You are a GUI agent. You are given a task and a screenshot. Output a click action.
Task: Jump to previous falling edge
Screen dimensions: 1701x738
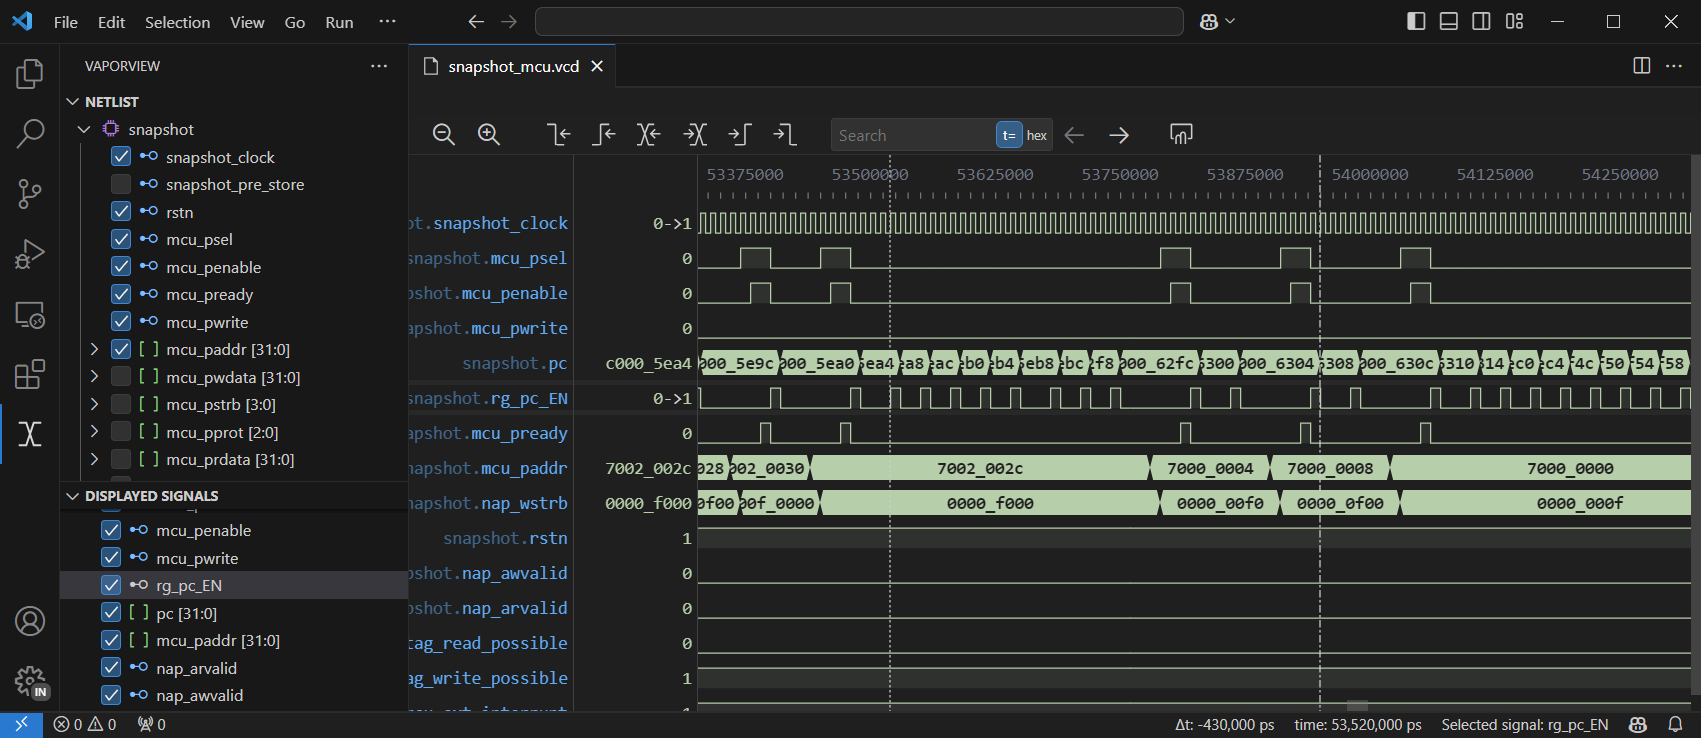559,135
